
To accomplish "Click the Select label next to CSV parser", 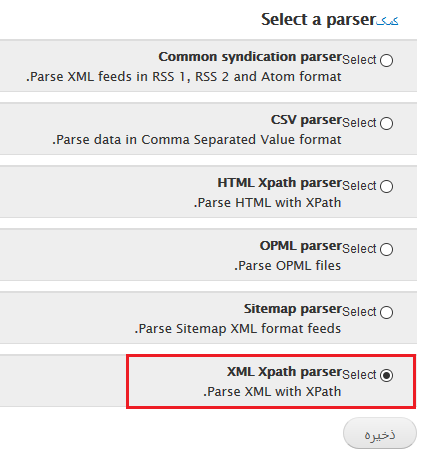I will (359, 123).
